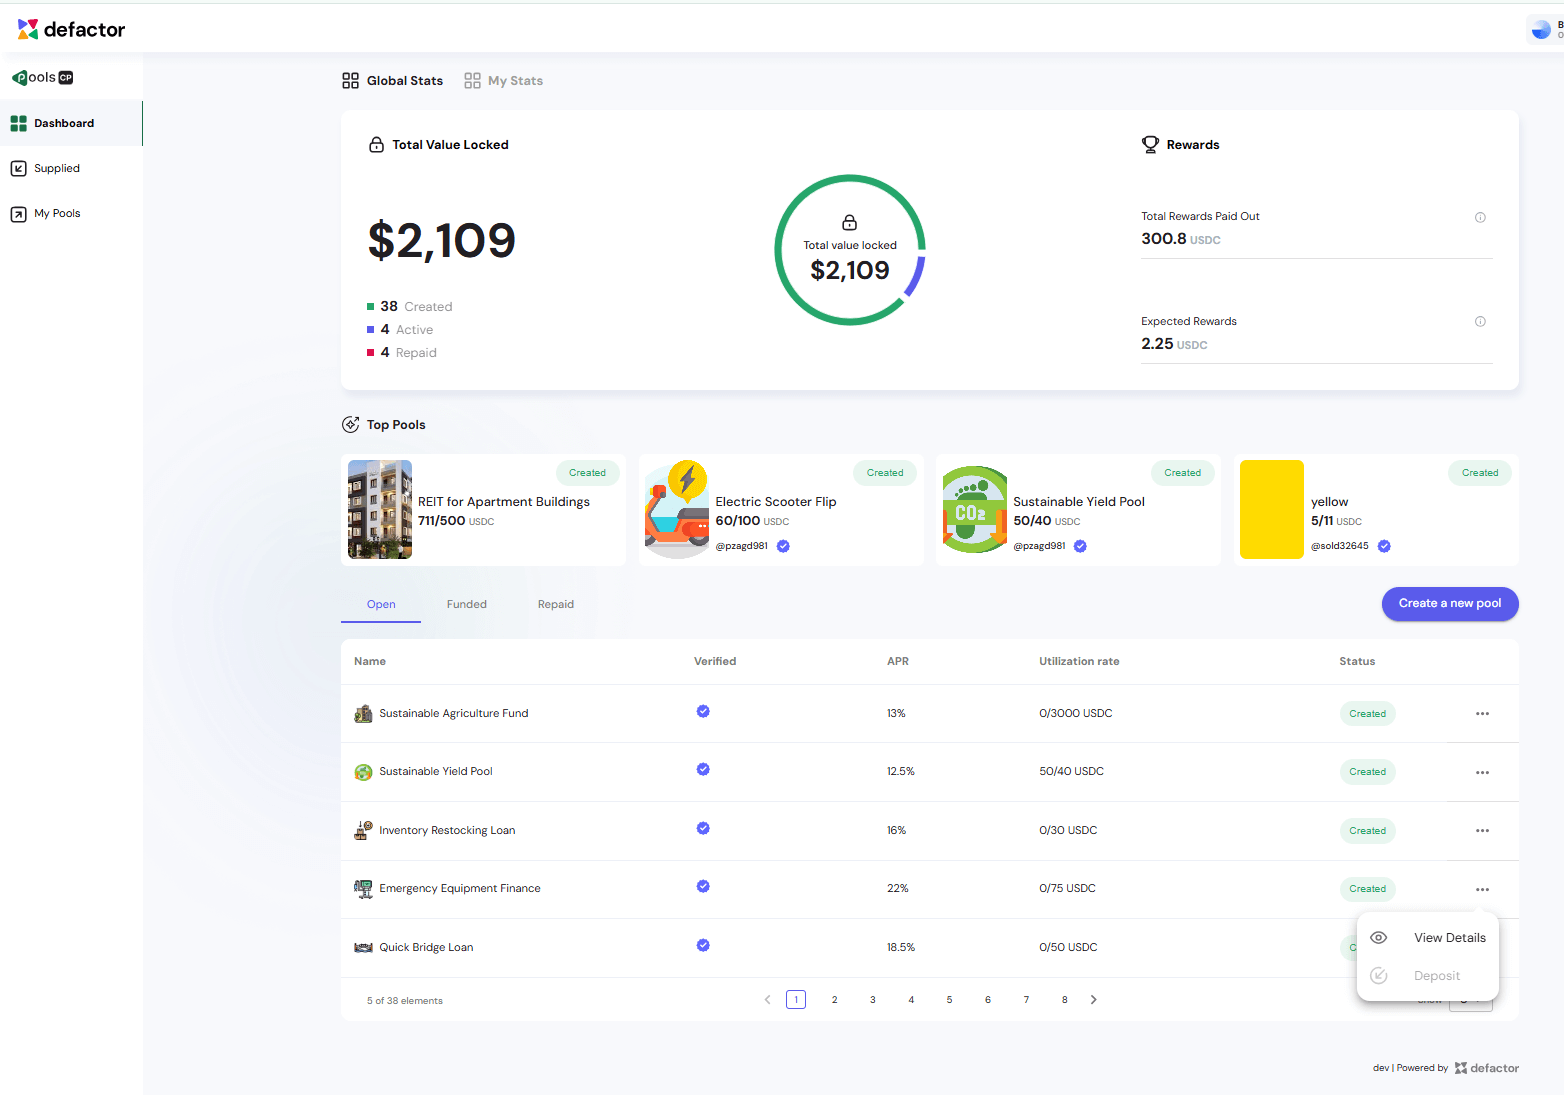The image size is (1564, 1095).
Task: Switch to My Stats tab
Action: pyautogui.click(x=504, y=81)
